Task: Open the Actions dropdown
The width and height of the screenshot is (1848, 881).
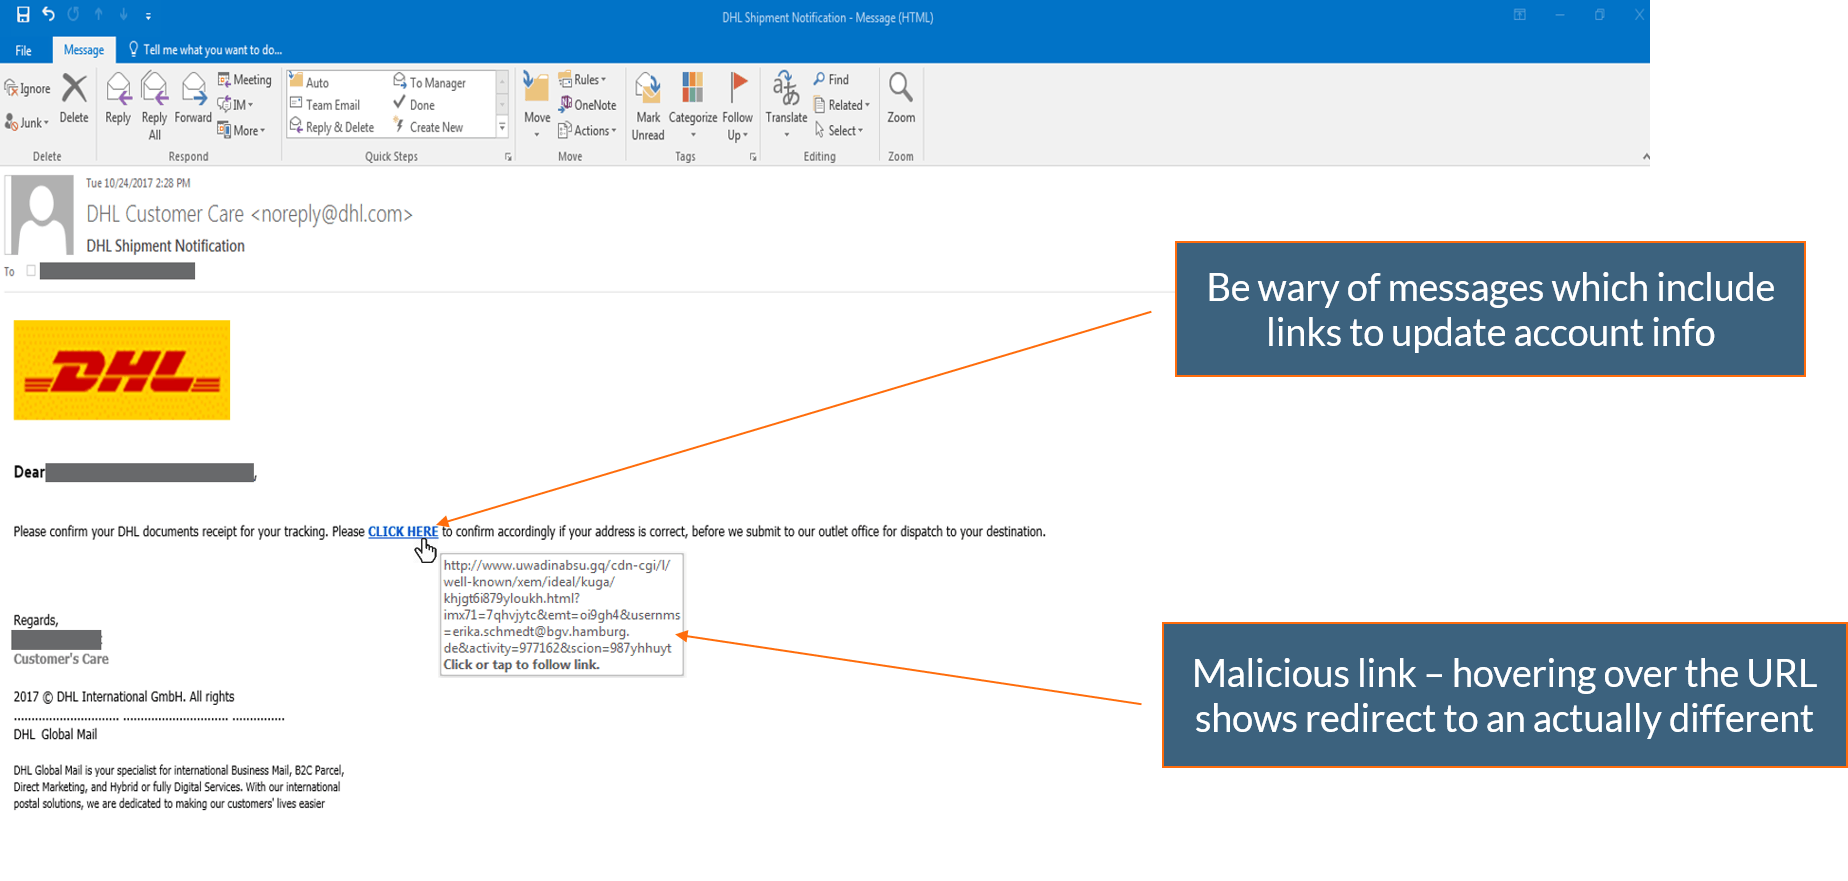Action: (587, 131)
